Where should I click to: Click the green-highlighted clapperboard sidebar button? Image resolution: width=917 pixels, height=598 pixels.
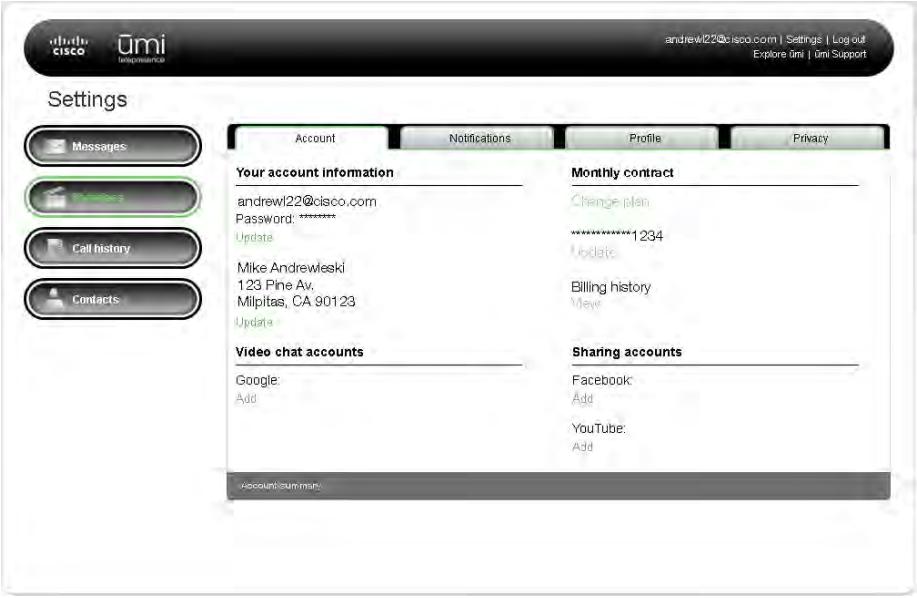113,197
